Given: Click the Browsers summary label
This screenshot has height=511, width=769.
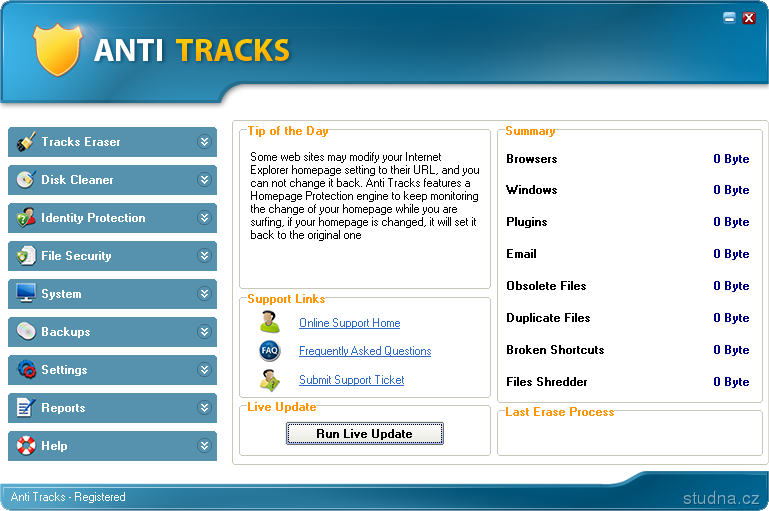Looking at the screenshot, I should [x=532, y=159].
